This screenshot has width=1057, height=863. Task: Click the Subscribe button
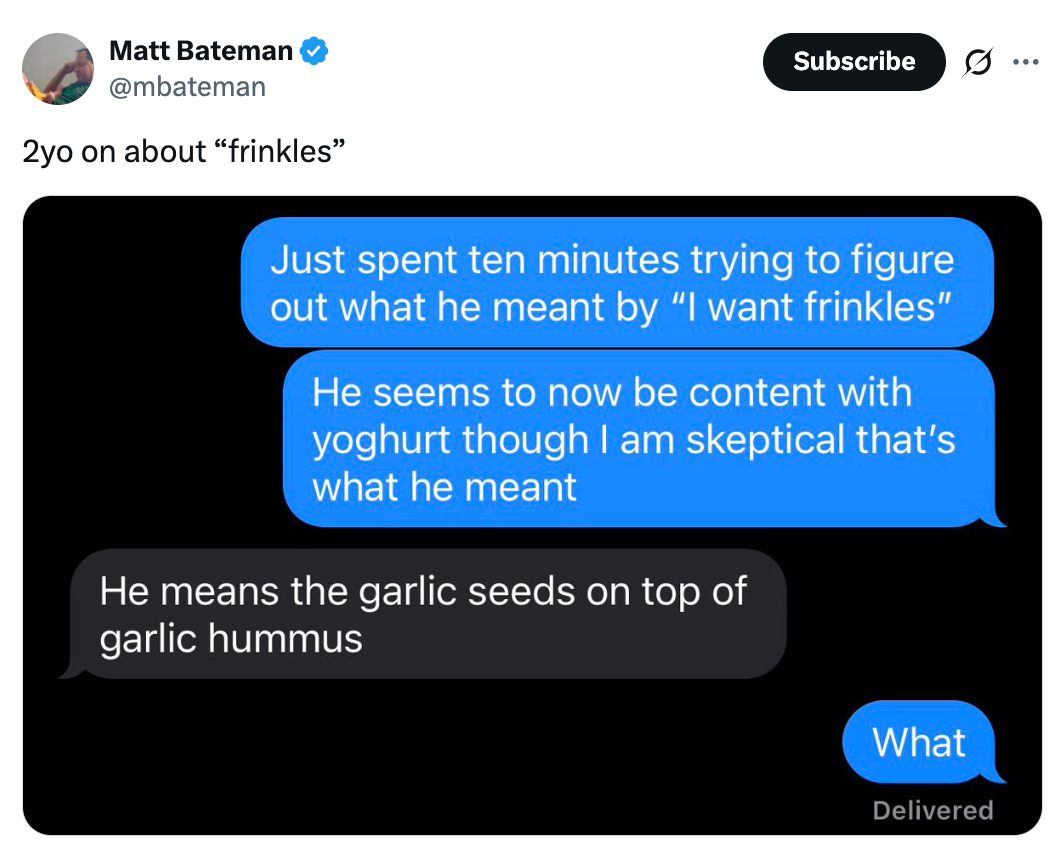point(854,62)
